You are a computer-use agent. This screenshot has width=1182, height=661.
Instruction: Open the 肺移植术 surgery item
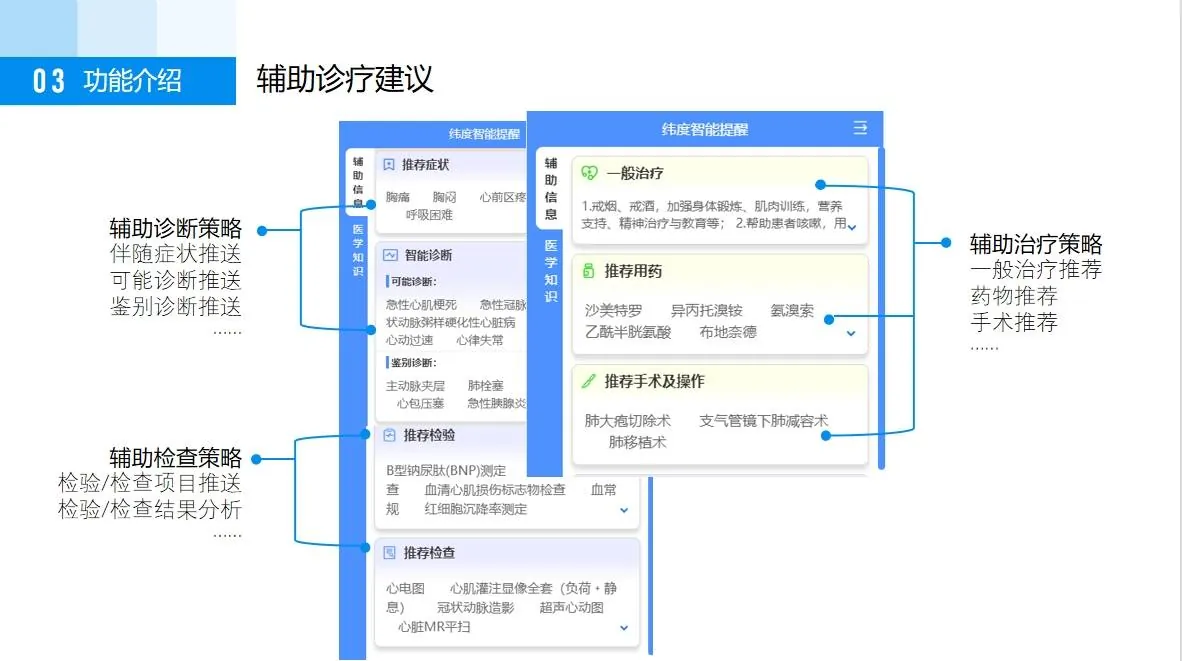point(637,442)
